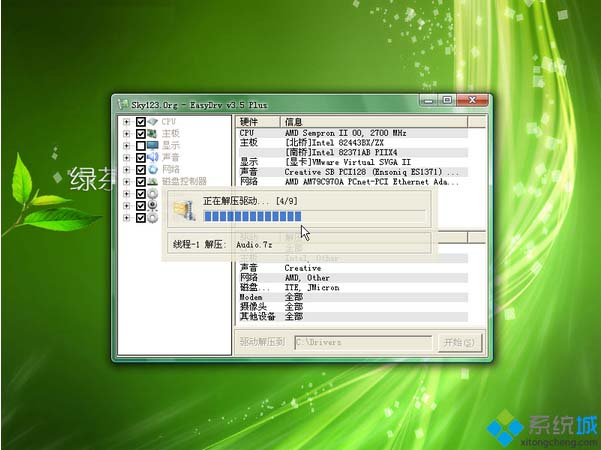Toggle the checkbox in the last tree row
The width and height of the screenshot is (601, 450).
pos(141,218)
